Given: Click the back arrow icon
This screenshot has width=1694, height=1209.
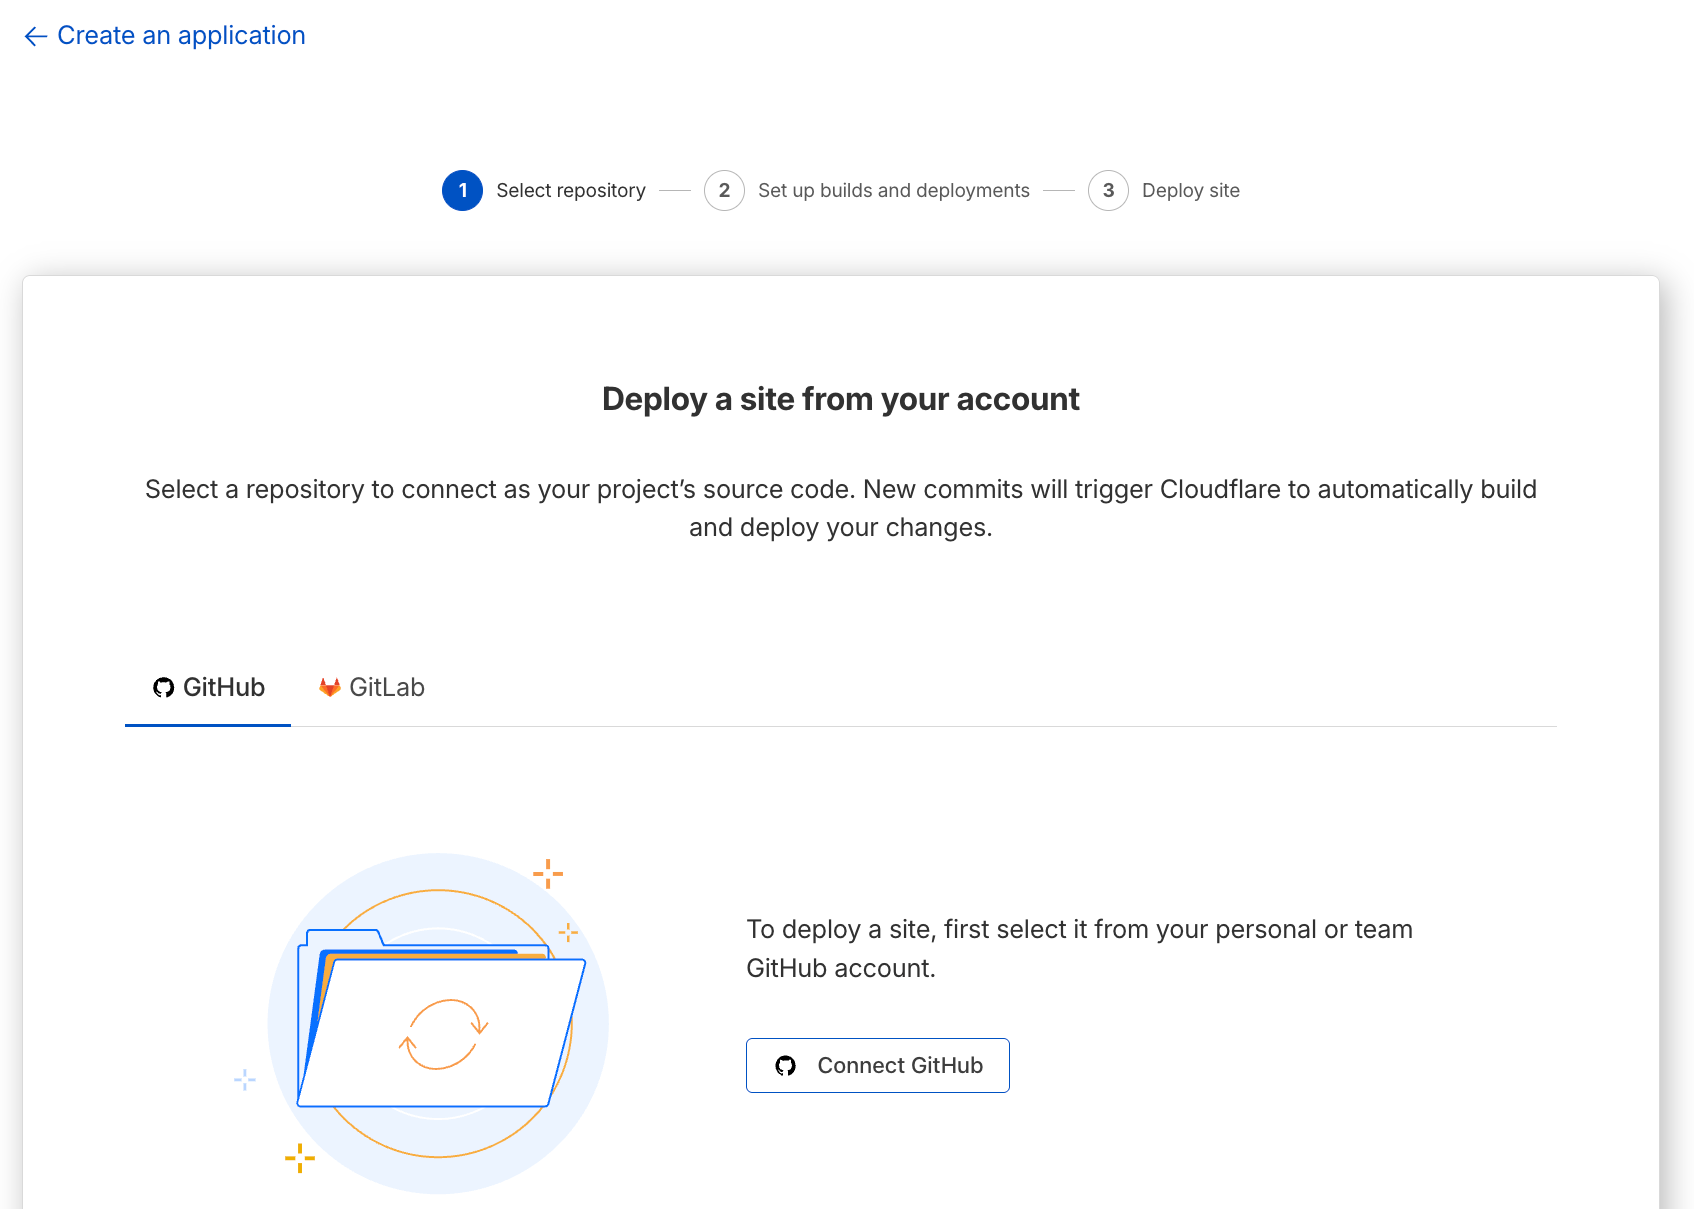Looking at the screenshot, I should coord(36,37).
